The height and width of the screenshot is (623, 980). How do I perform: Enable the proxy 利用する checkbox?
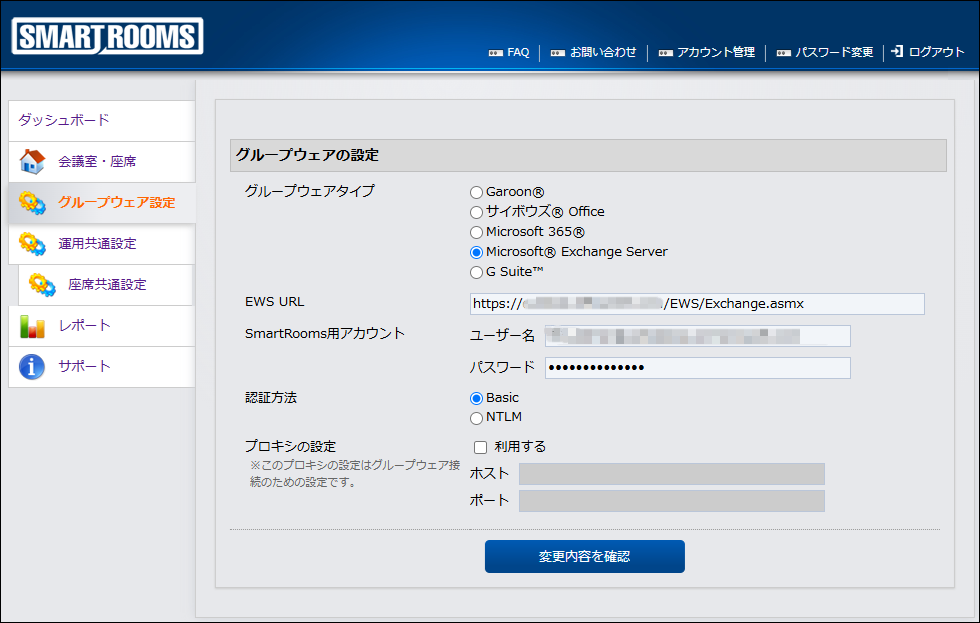tap(480, 447)
